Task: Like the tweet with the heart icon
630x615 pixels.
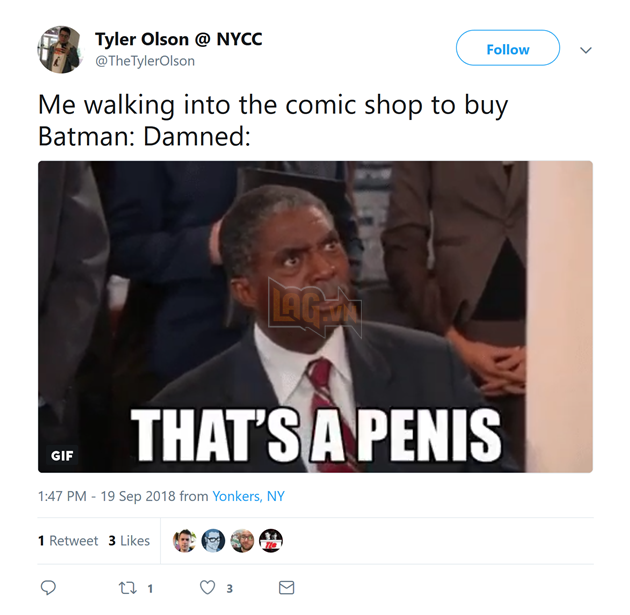Action: [x=208, y=588]
